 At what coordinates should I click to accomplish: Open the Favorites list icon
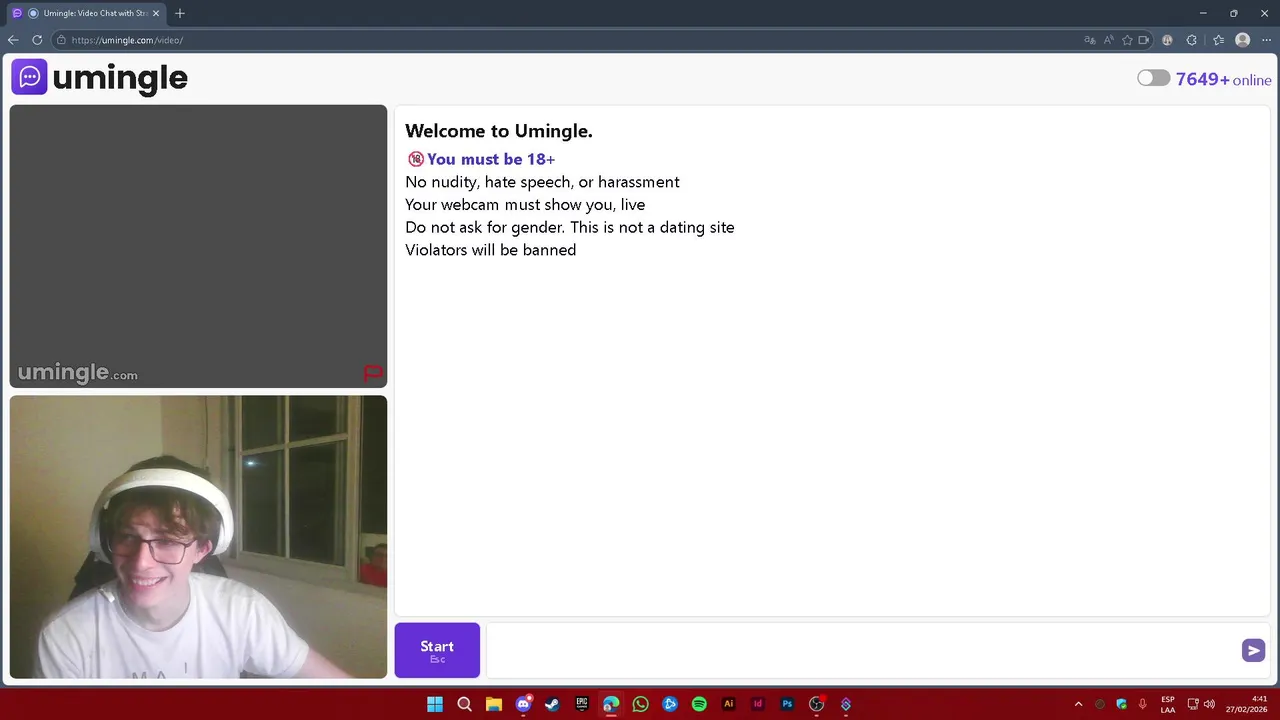[x=1218, y=40]
